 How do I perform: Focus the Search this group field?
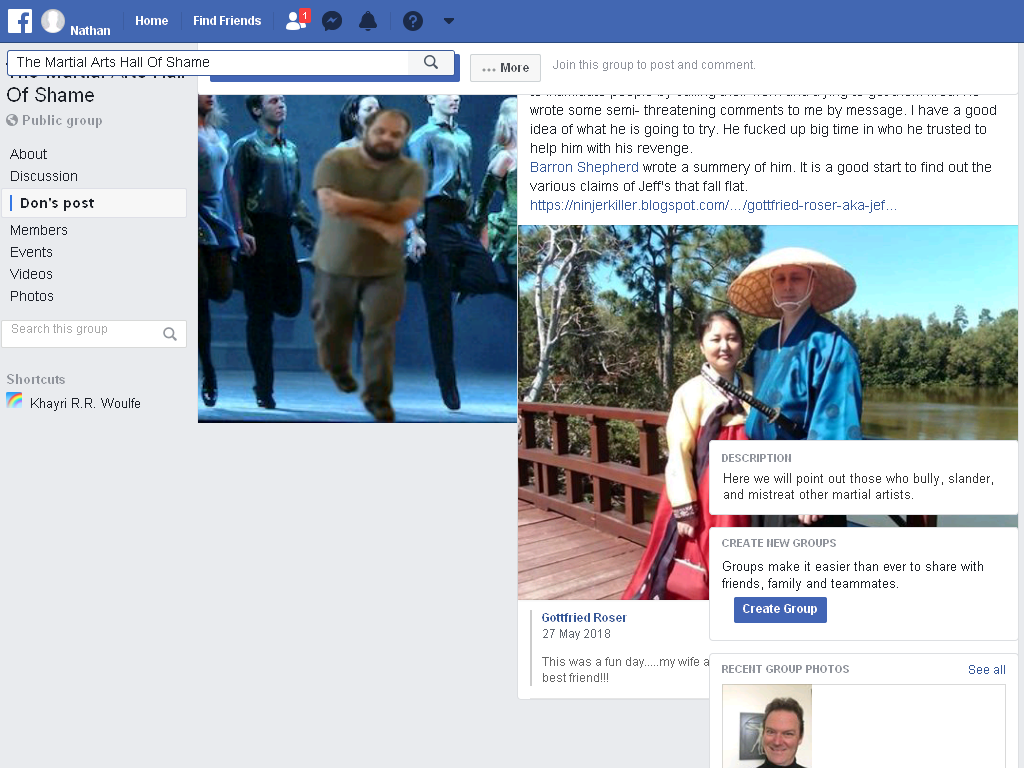click(x=94, y=334)
